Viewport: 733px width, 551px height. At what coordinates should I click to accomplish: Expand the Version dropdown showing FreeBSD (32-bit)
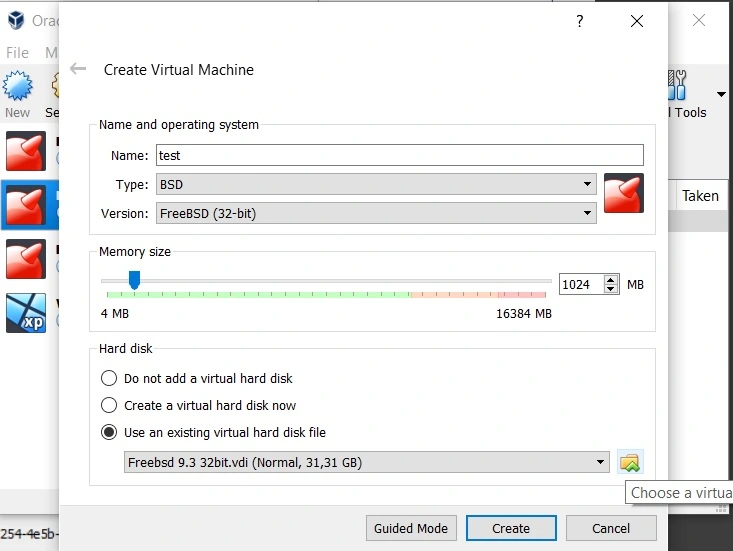(x=375, y=213)
